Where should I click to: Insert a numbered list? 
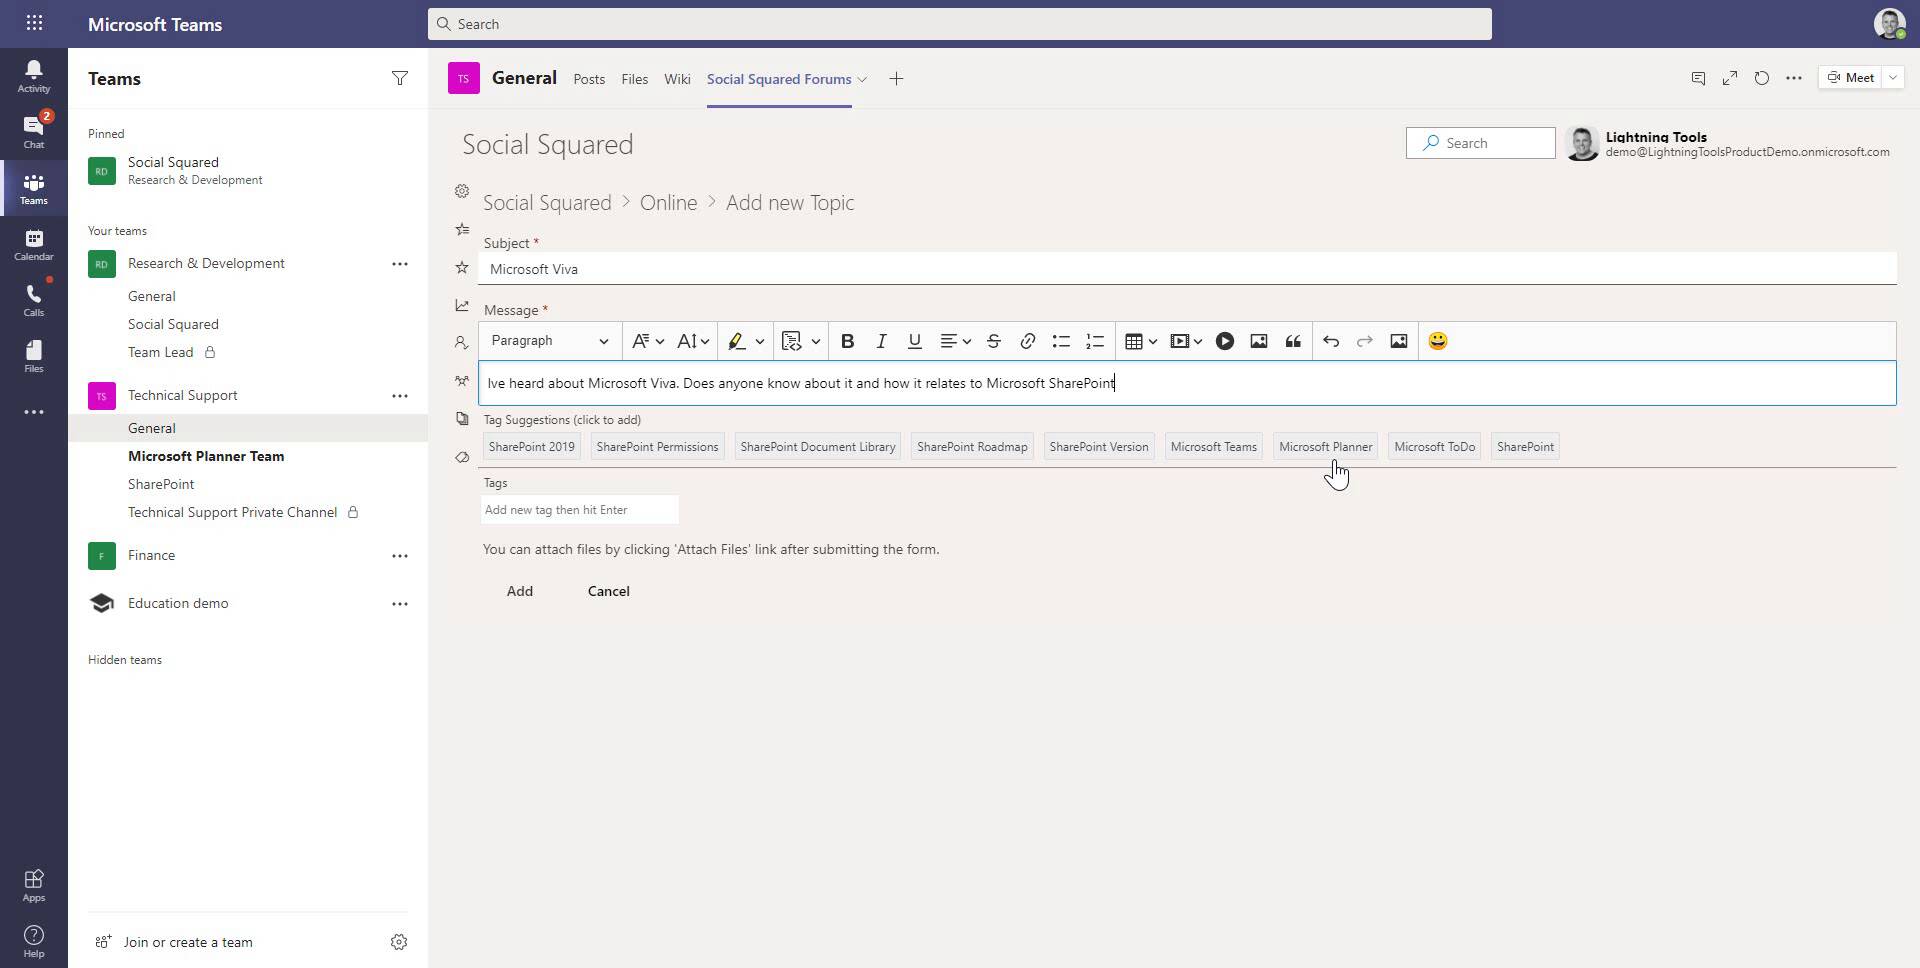tap(1095, 341)
